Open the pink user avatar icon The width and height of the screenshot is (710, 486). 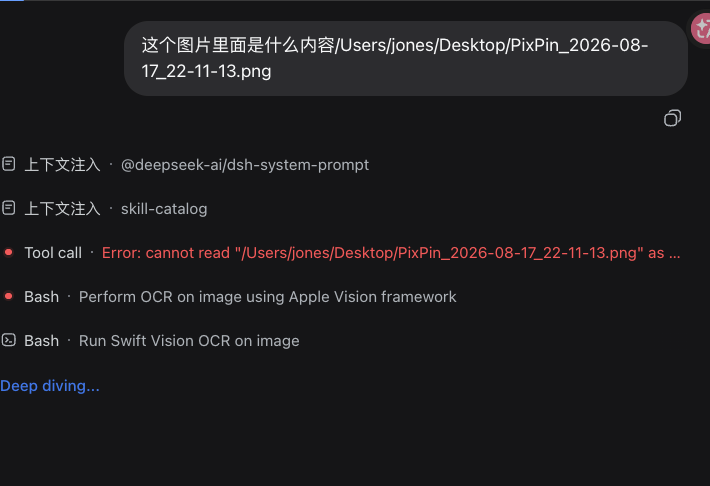[700, 29]
